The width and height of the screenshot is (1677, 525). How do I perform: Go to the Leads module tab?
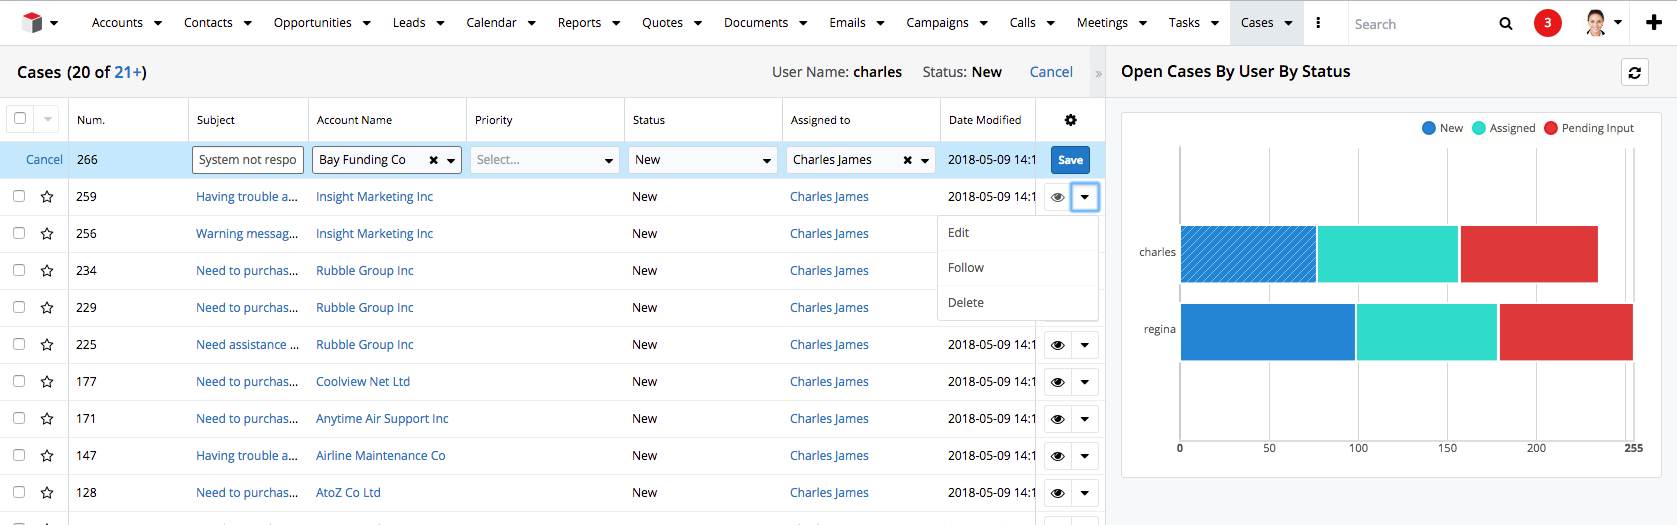tap(408, 23)
